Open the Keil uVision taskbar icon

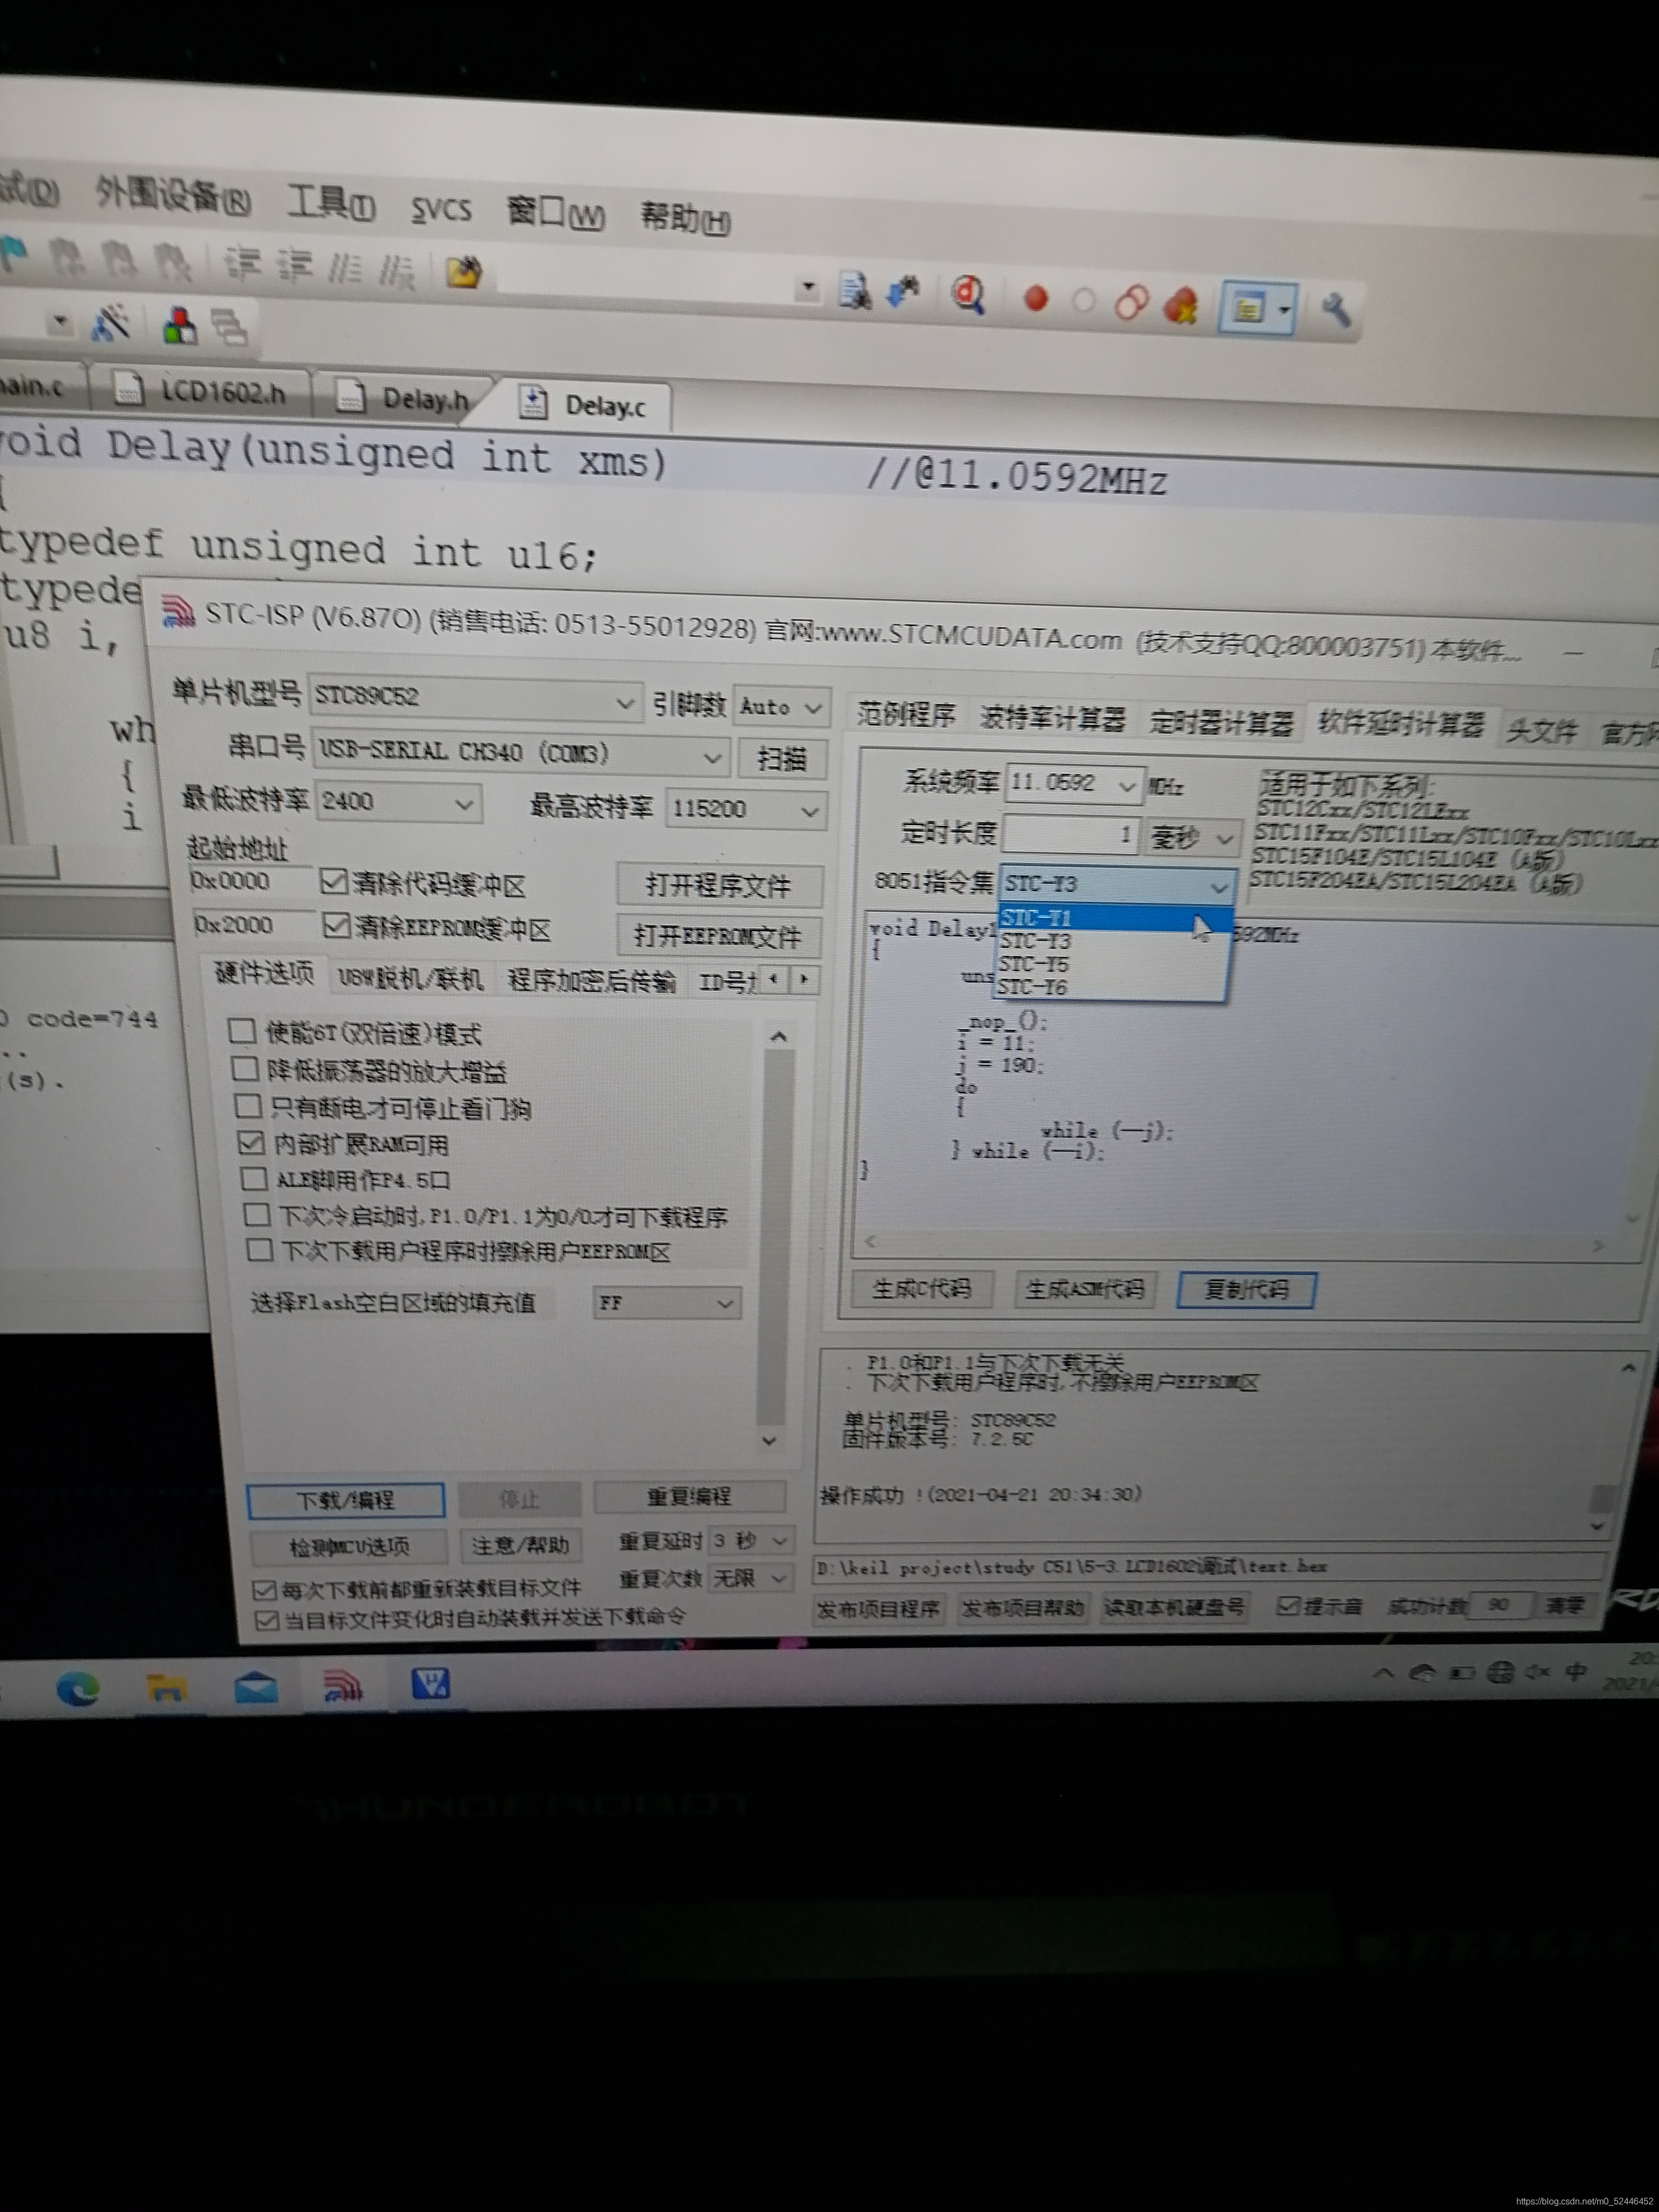pos(431,1685)
